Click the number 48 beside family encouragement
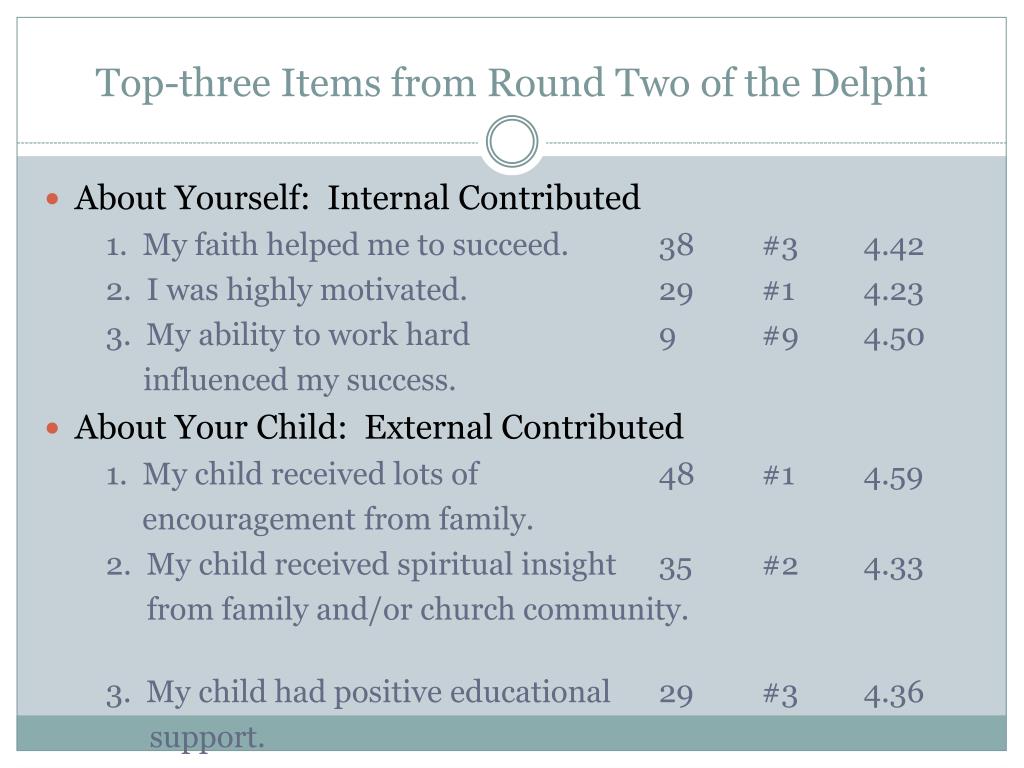Screen dimensions: 1024x768 (676, 475)
